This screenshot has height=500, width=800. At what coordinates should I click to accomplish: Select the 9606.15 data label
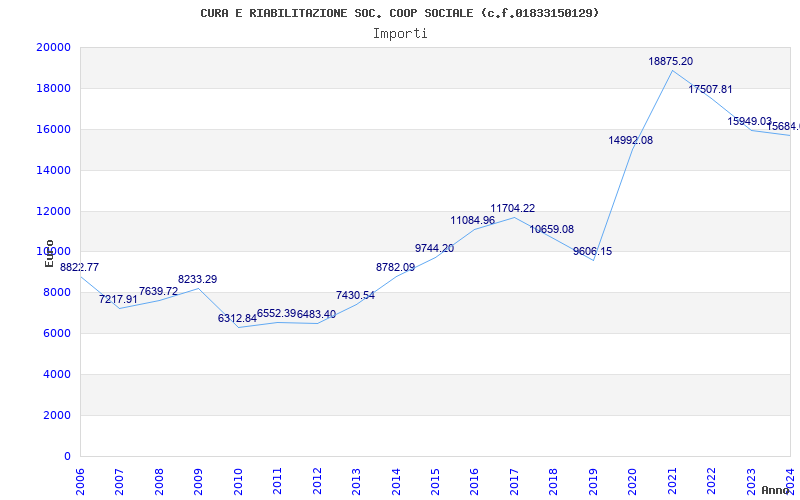pos(592,251)
